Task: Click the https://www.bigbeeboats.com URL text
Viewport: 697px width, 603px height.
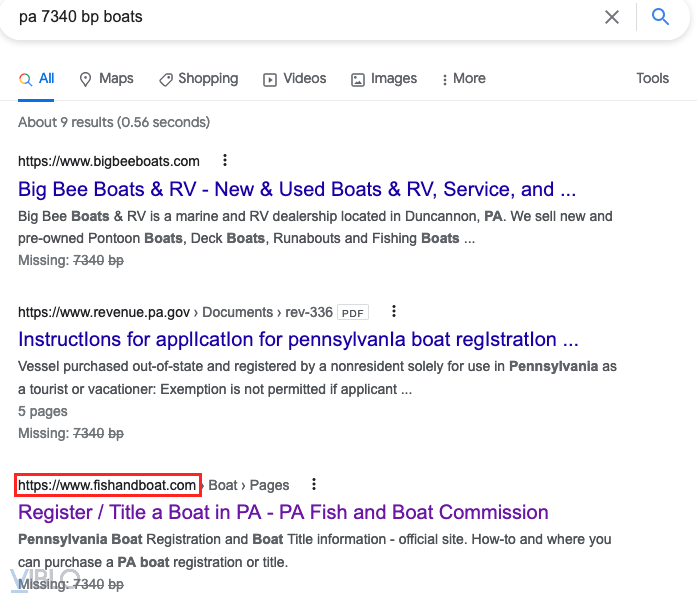Action: (x=109, y=161)
